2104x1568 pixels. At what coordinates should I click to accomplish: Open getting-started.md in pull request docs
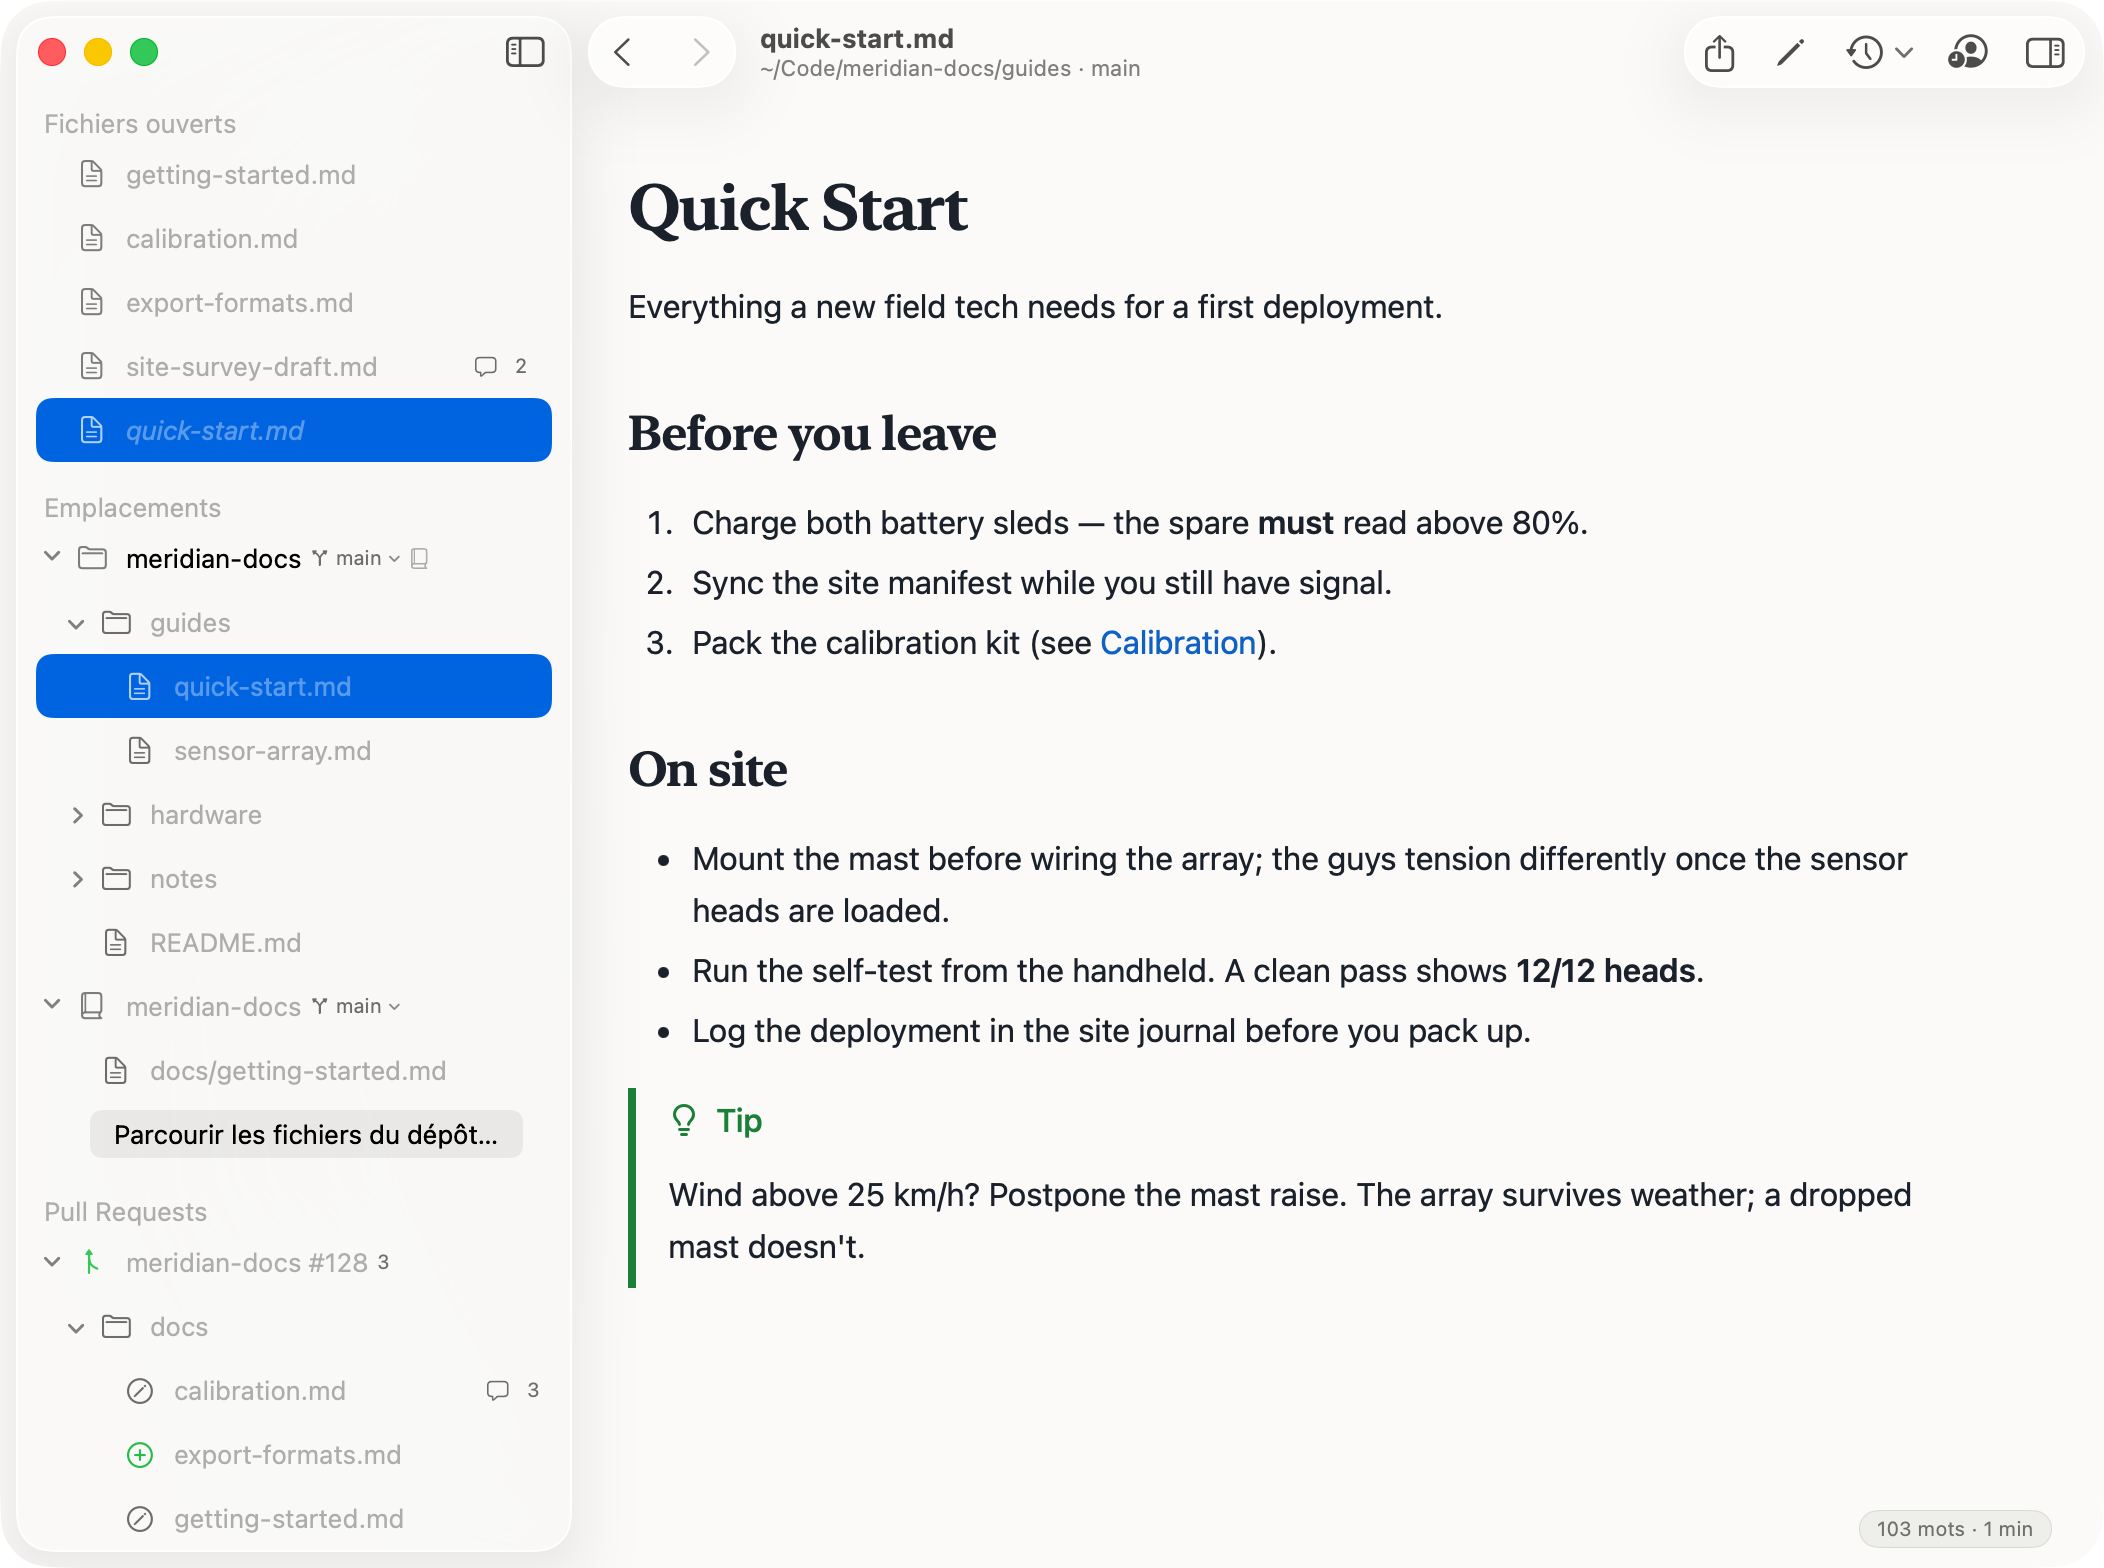(x=294, y=1519)
